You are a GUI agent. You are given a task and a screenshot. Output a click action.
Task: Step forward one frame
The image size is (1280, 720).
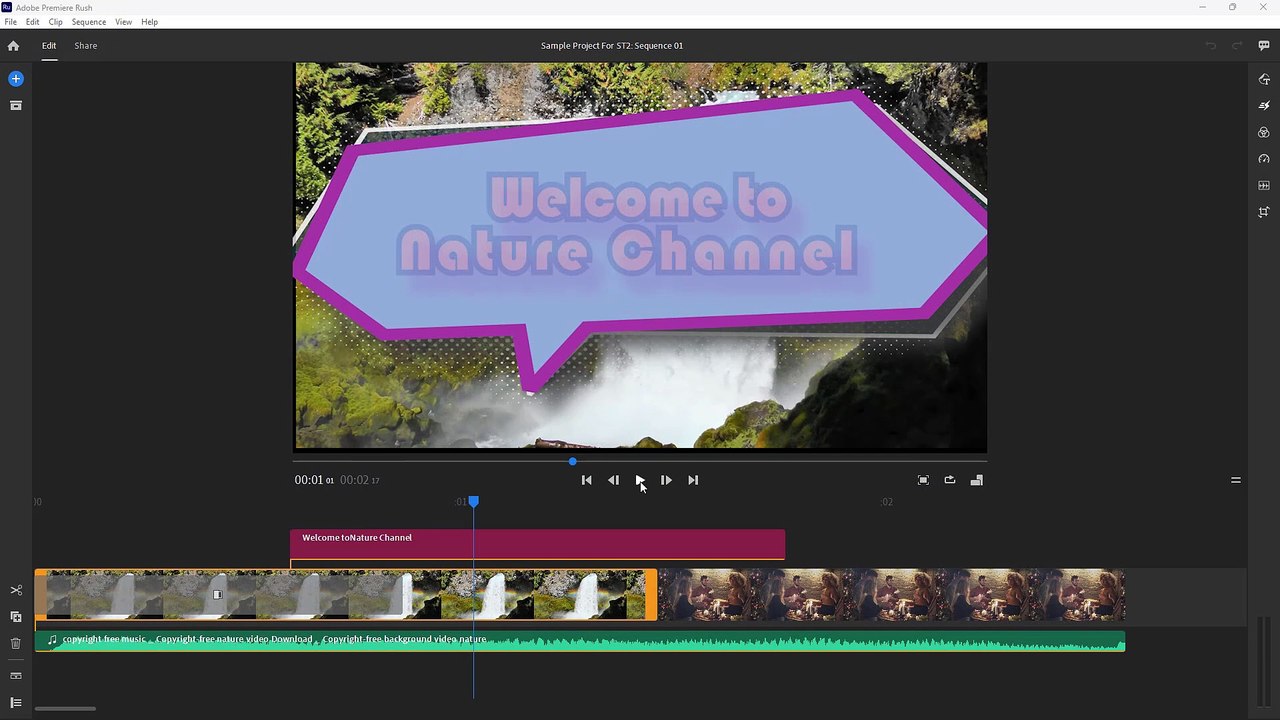click(x=666, y=480)
